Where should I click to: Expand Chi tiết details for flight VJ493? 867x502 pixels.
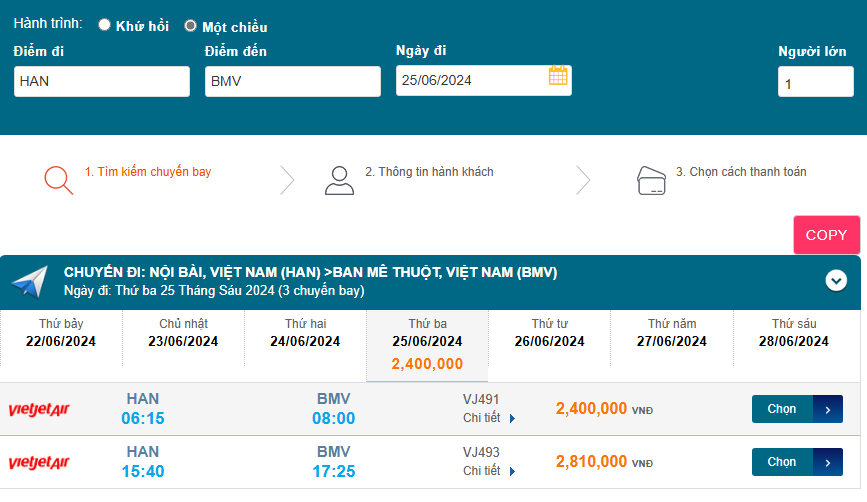pyautogui.click(x=489, y=471)
